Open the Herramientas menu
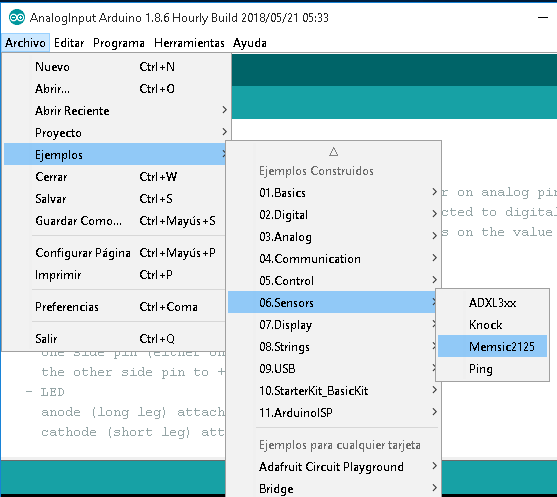This screenshot has height=497, width=557. point(189,43)
